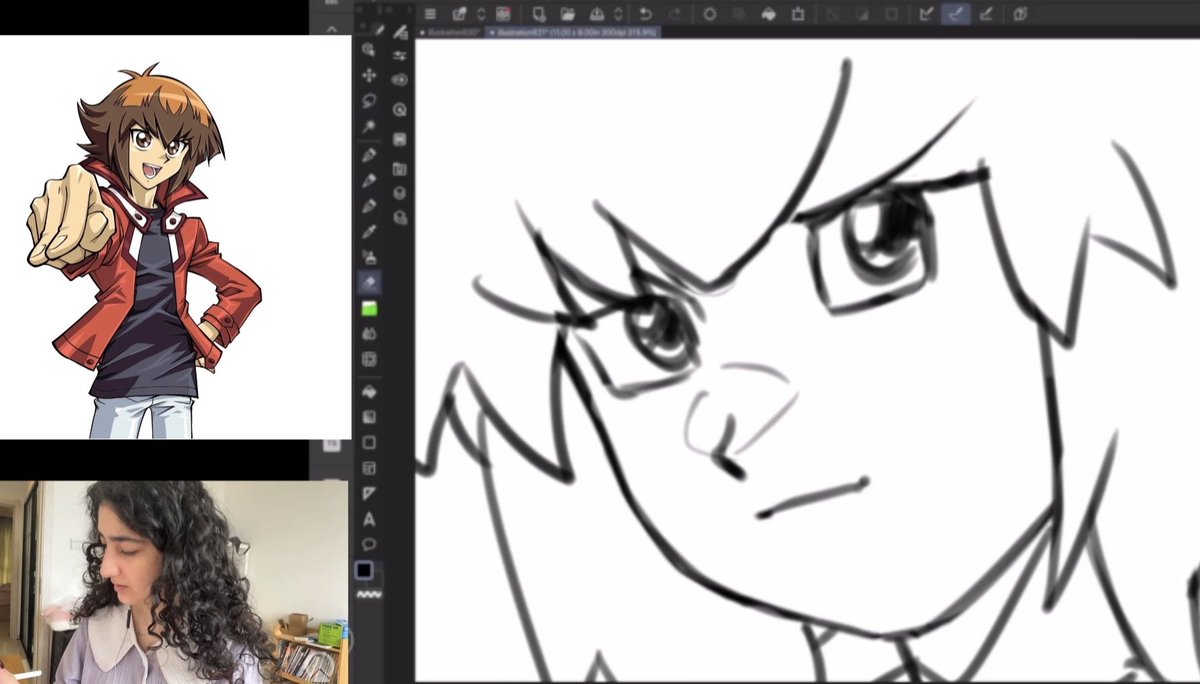The height and width of the screenshot is (684, 1200).
Task: Expand the save options arrows
Action: (617, 14)
